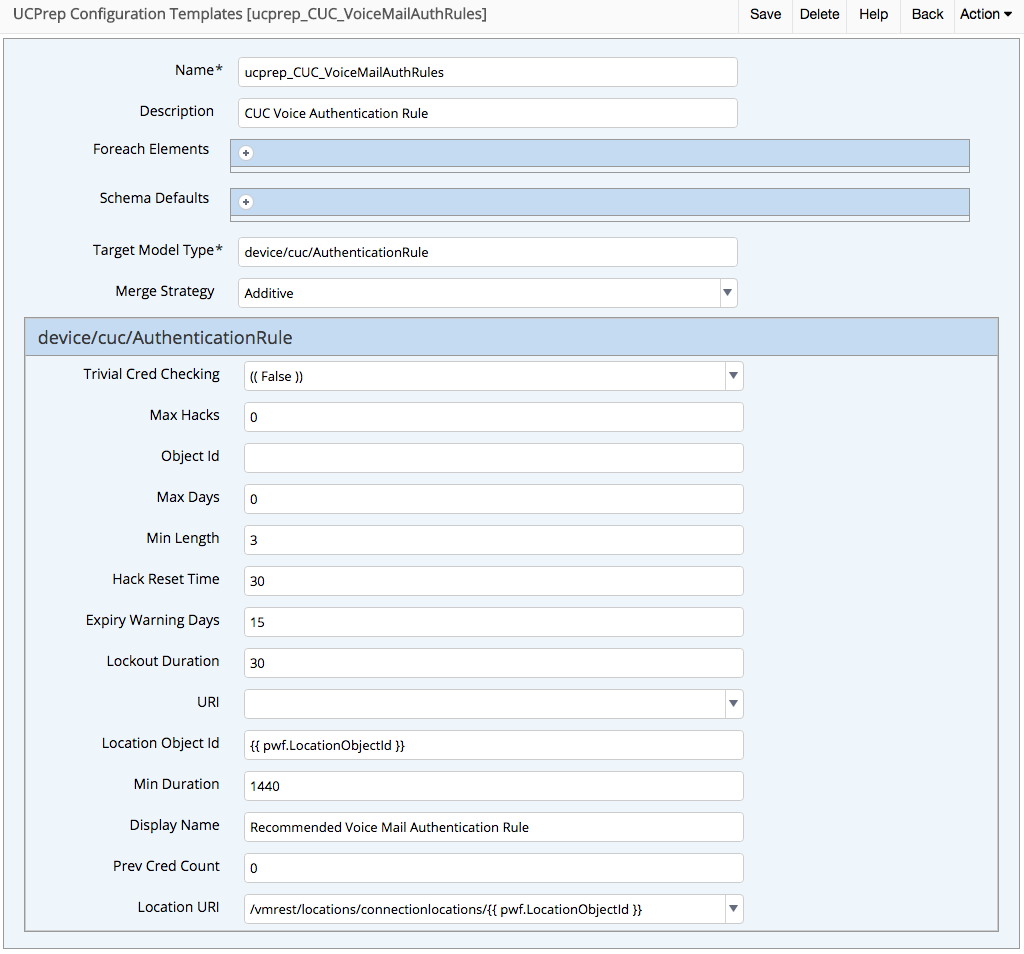Delete this template
Viewport: 1024px width, 954px height.
(x=819, y=14)
